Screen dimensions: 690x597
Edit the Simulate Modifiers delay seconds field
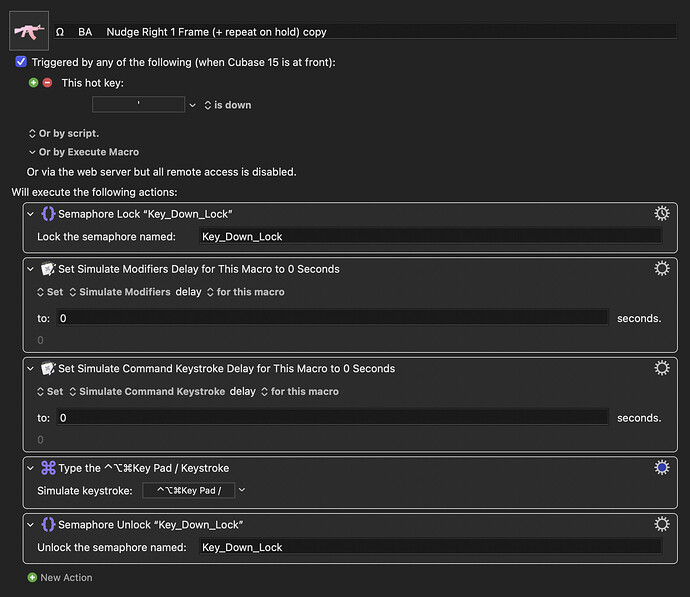333,318
